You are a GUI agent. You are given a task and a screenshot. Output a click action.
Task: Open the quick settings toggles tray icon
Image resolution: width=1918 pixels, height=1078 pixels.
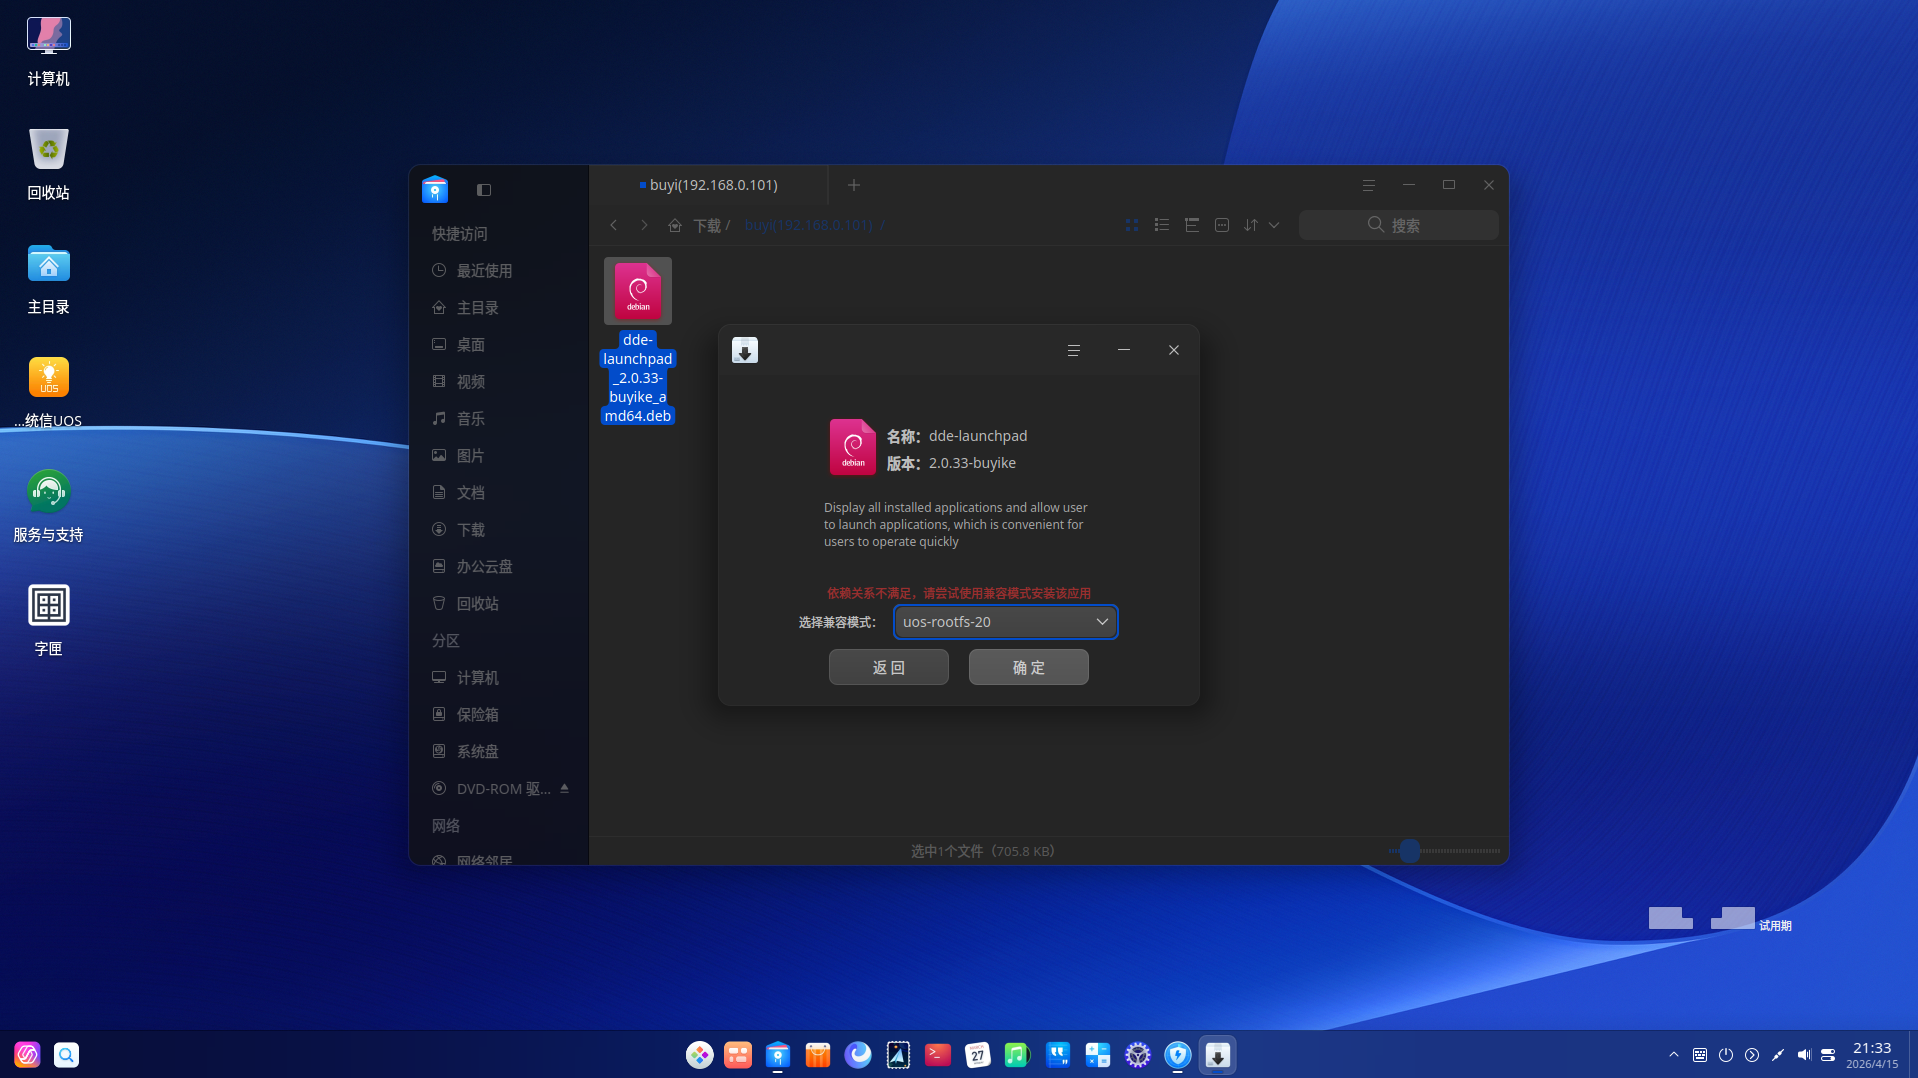[1829, 1055]
